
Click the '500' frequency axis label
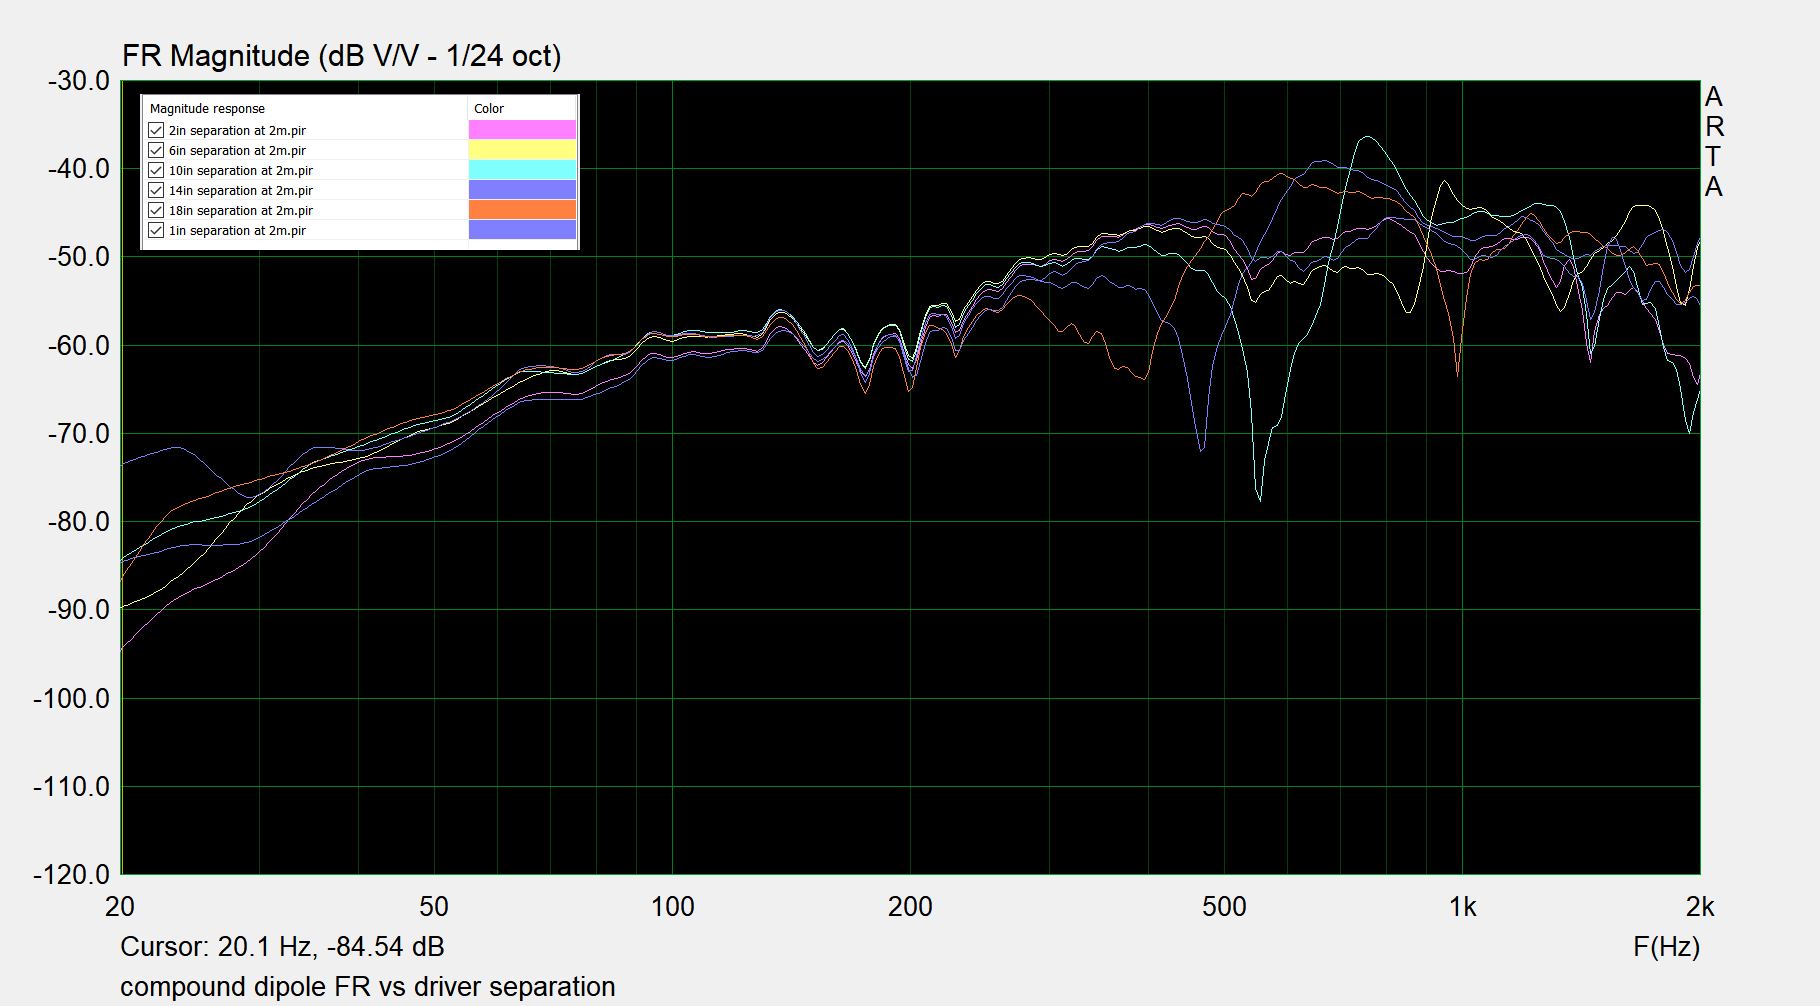[1224, 907]
